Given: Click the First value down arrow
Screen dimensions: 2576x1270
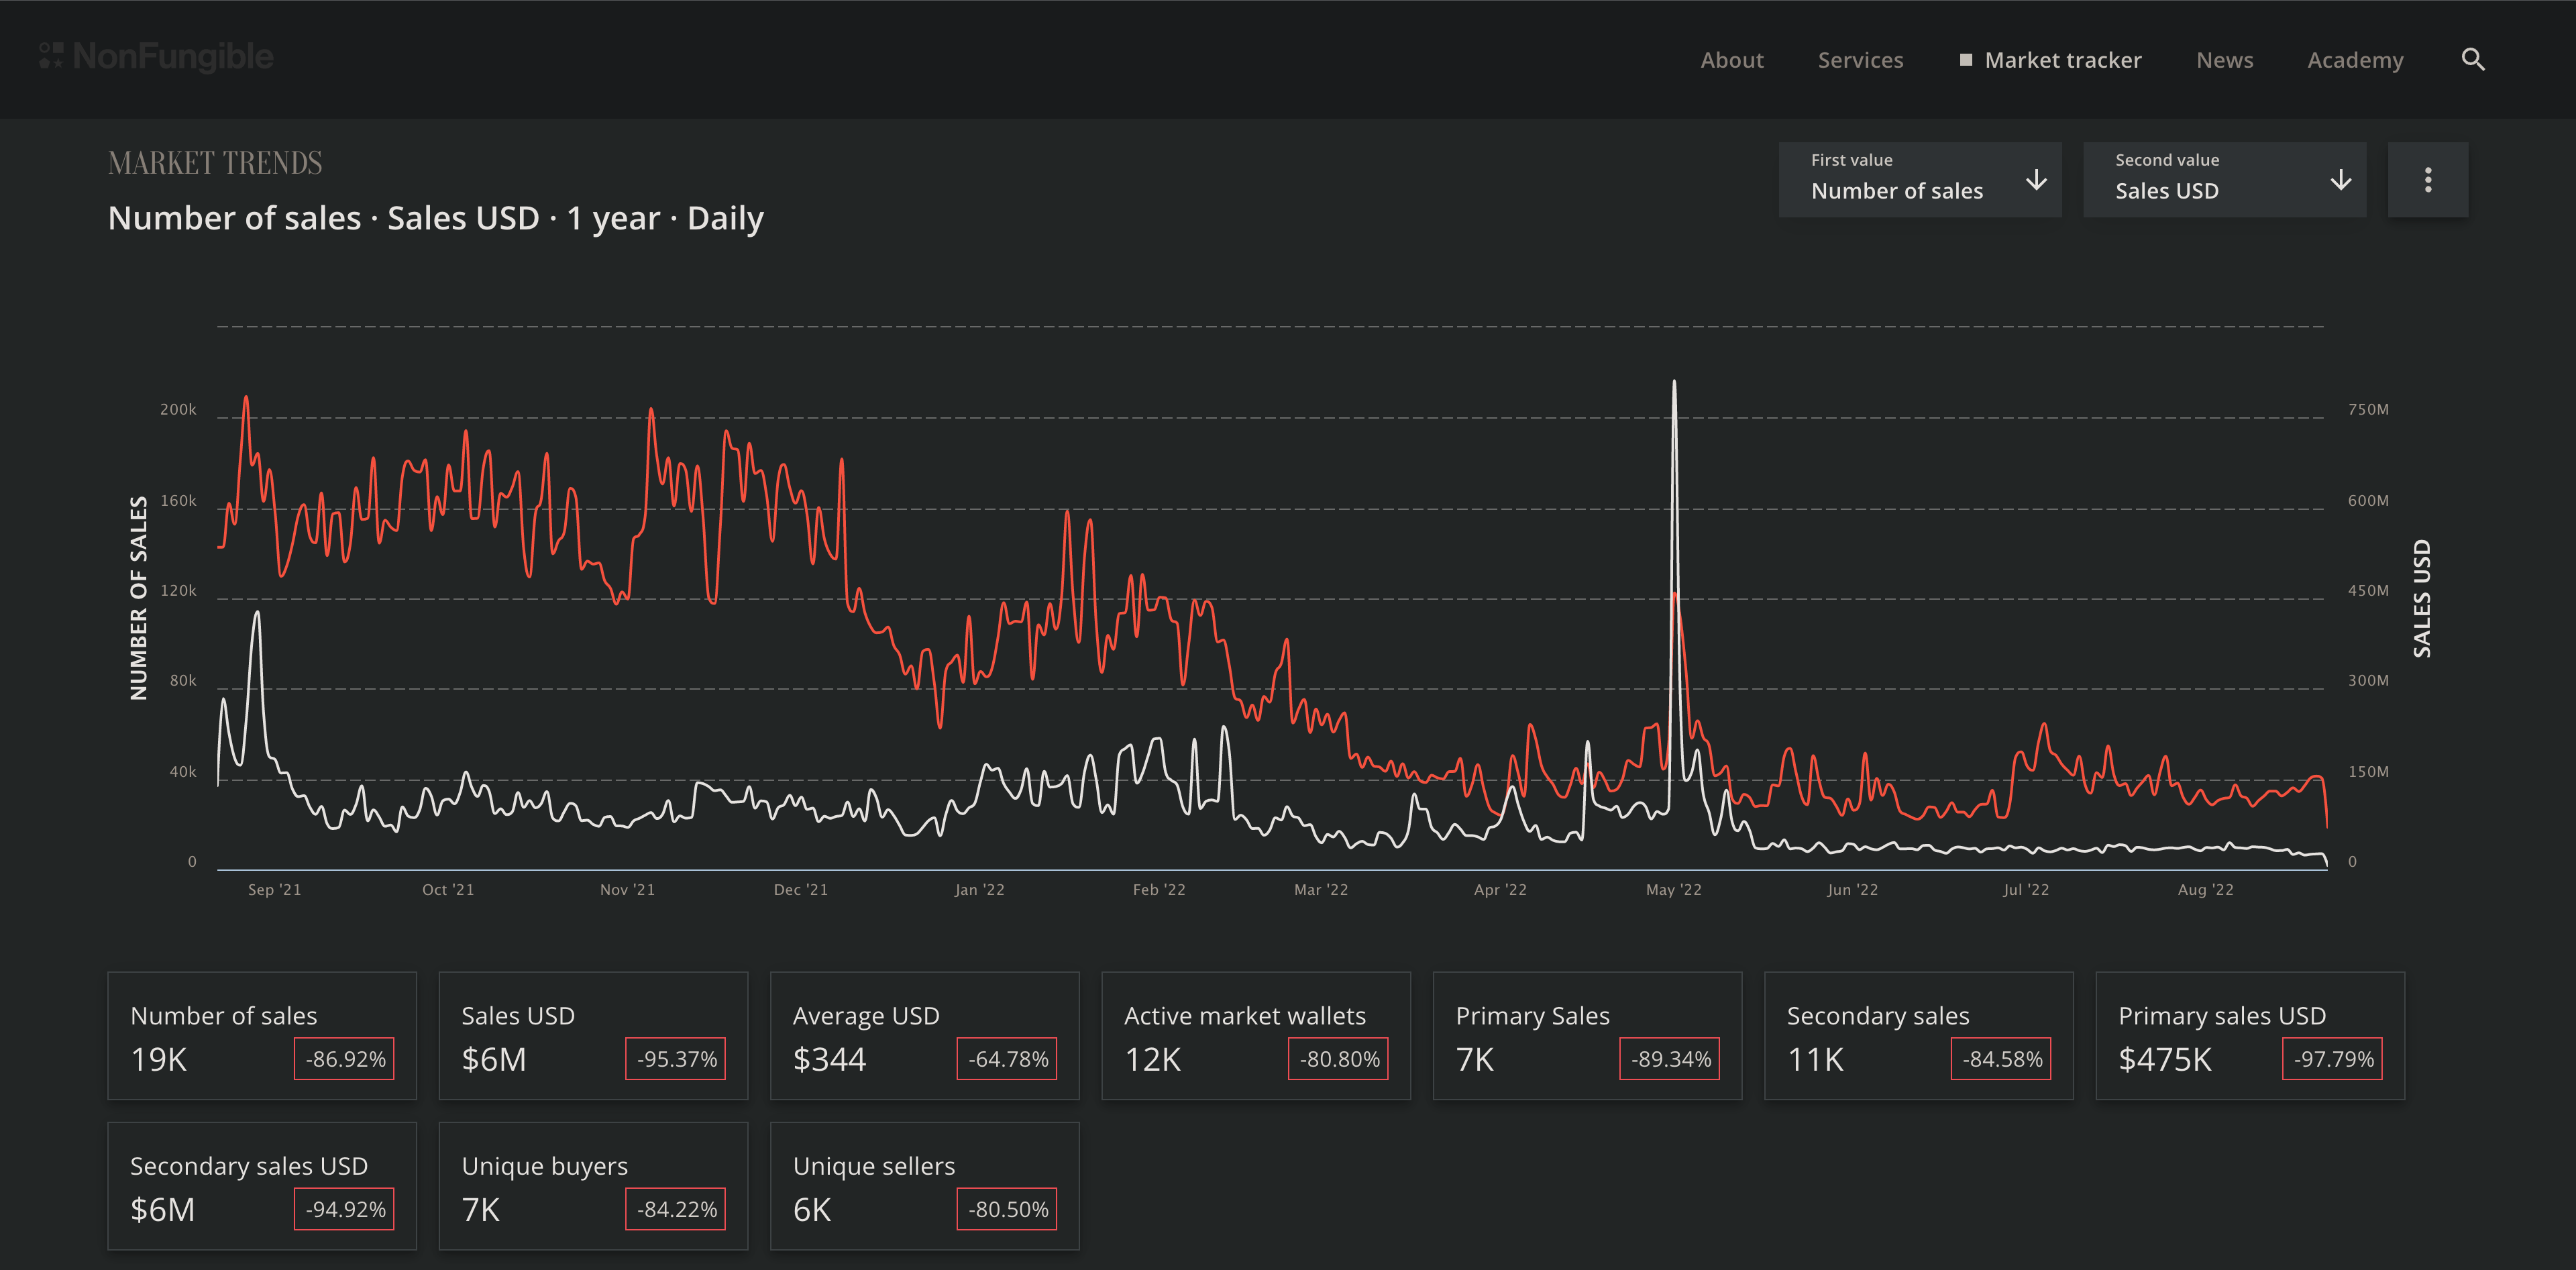Looking at the screenshot, I should pyautogui.click(x=2036, y=180).
